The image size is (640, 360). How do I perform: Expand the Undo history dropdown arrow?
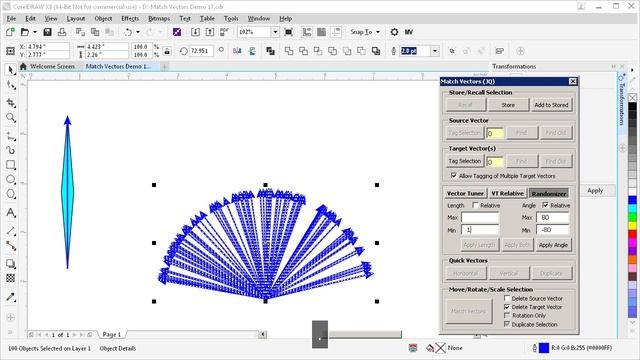[138, 32]
